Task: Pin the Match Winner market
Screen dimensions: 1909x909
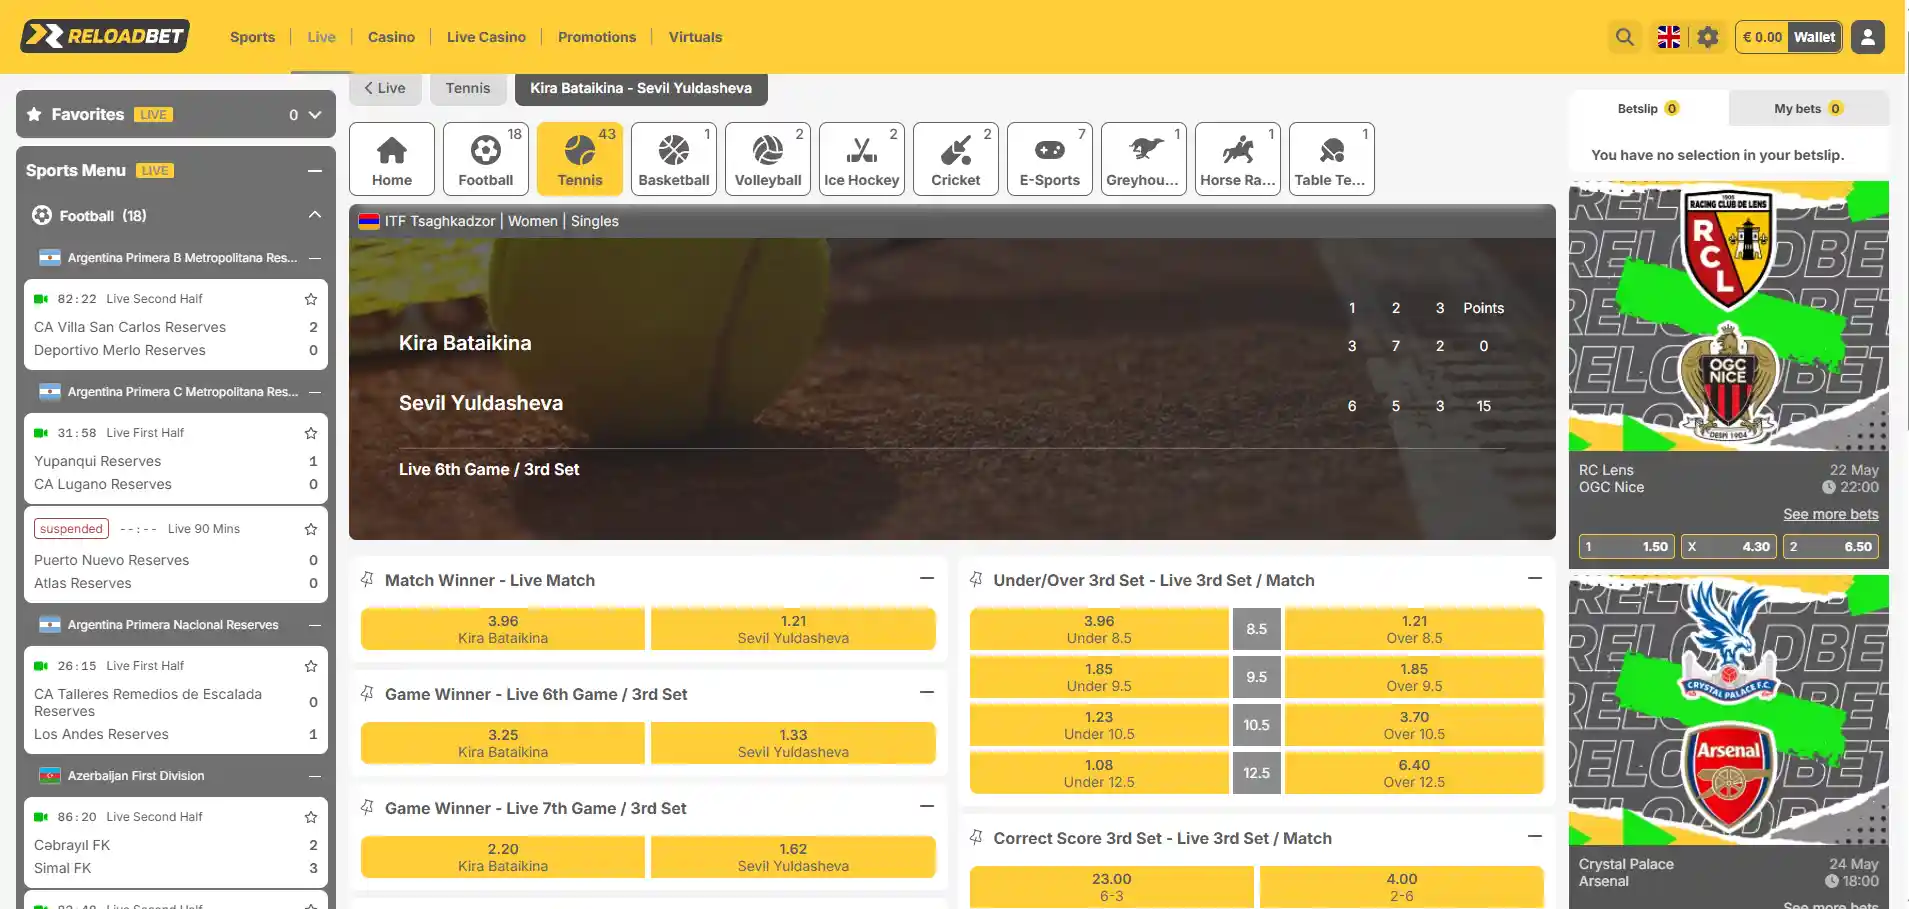Action: (368, 580)
